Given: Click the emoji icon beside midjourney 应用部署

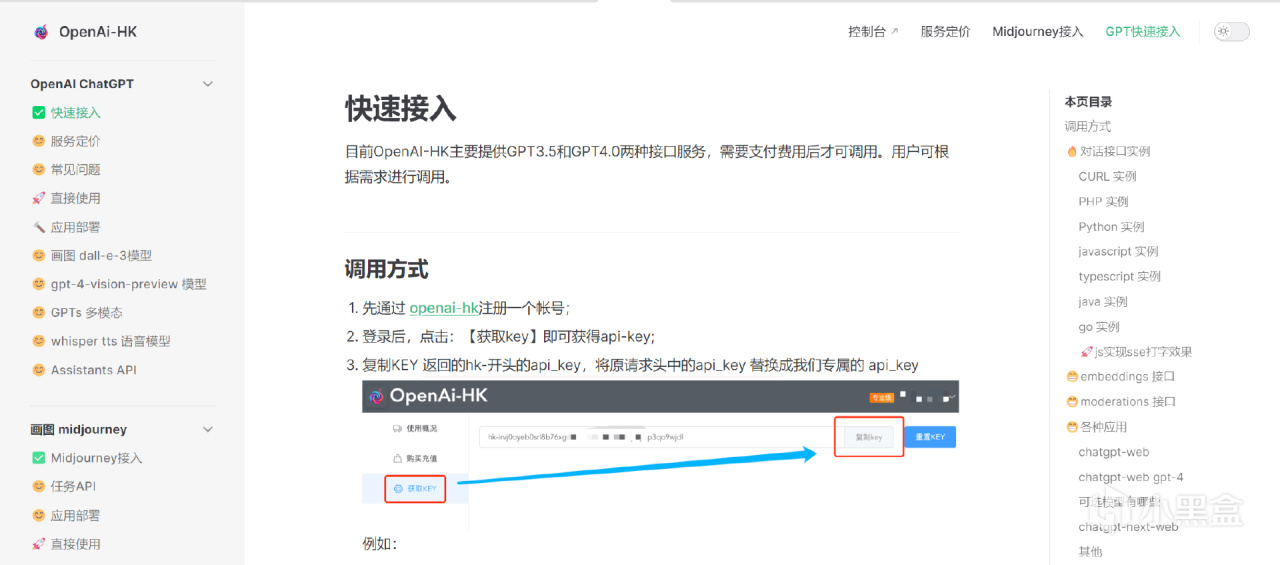Looking at the screenshot, I should click(39, 516).
